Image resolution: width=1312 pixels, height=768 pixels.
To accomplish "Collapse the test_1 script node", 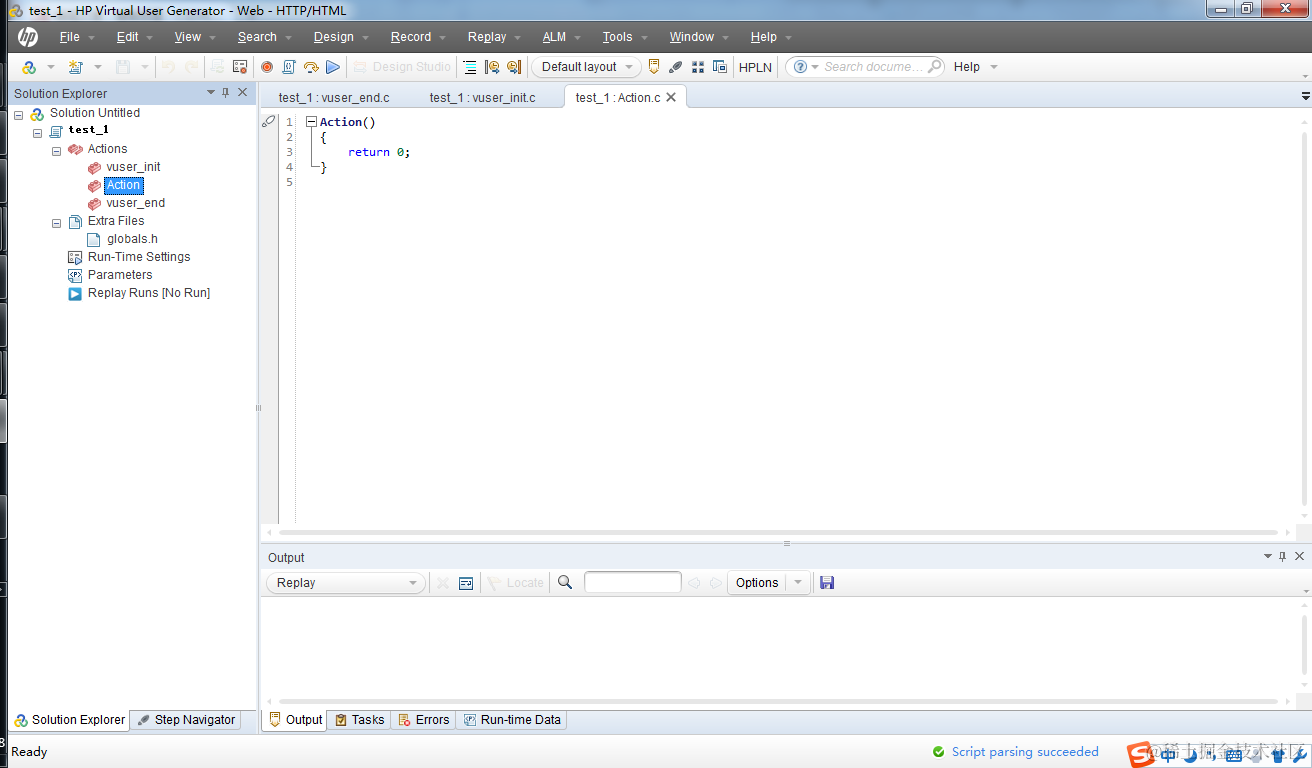I will click(37, 132).
